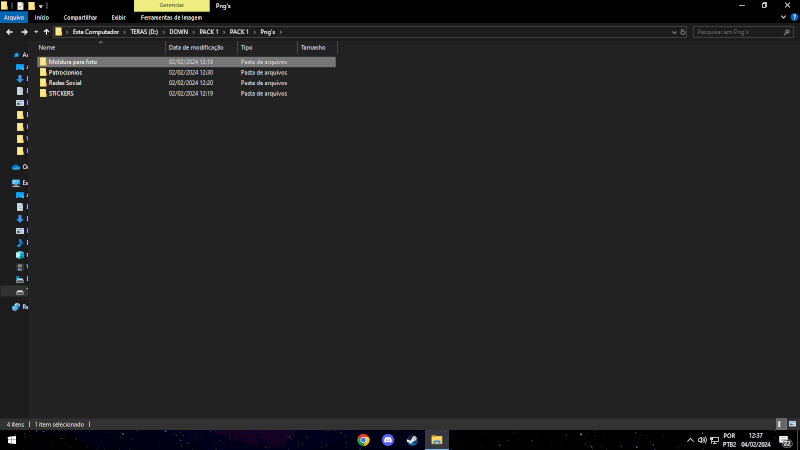Switch to details view icon in status bar
This screenshot has width=800, height=450.
[780, 424]
